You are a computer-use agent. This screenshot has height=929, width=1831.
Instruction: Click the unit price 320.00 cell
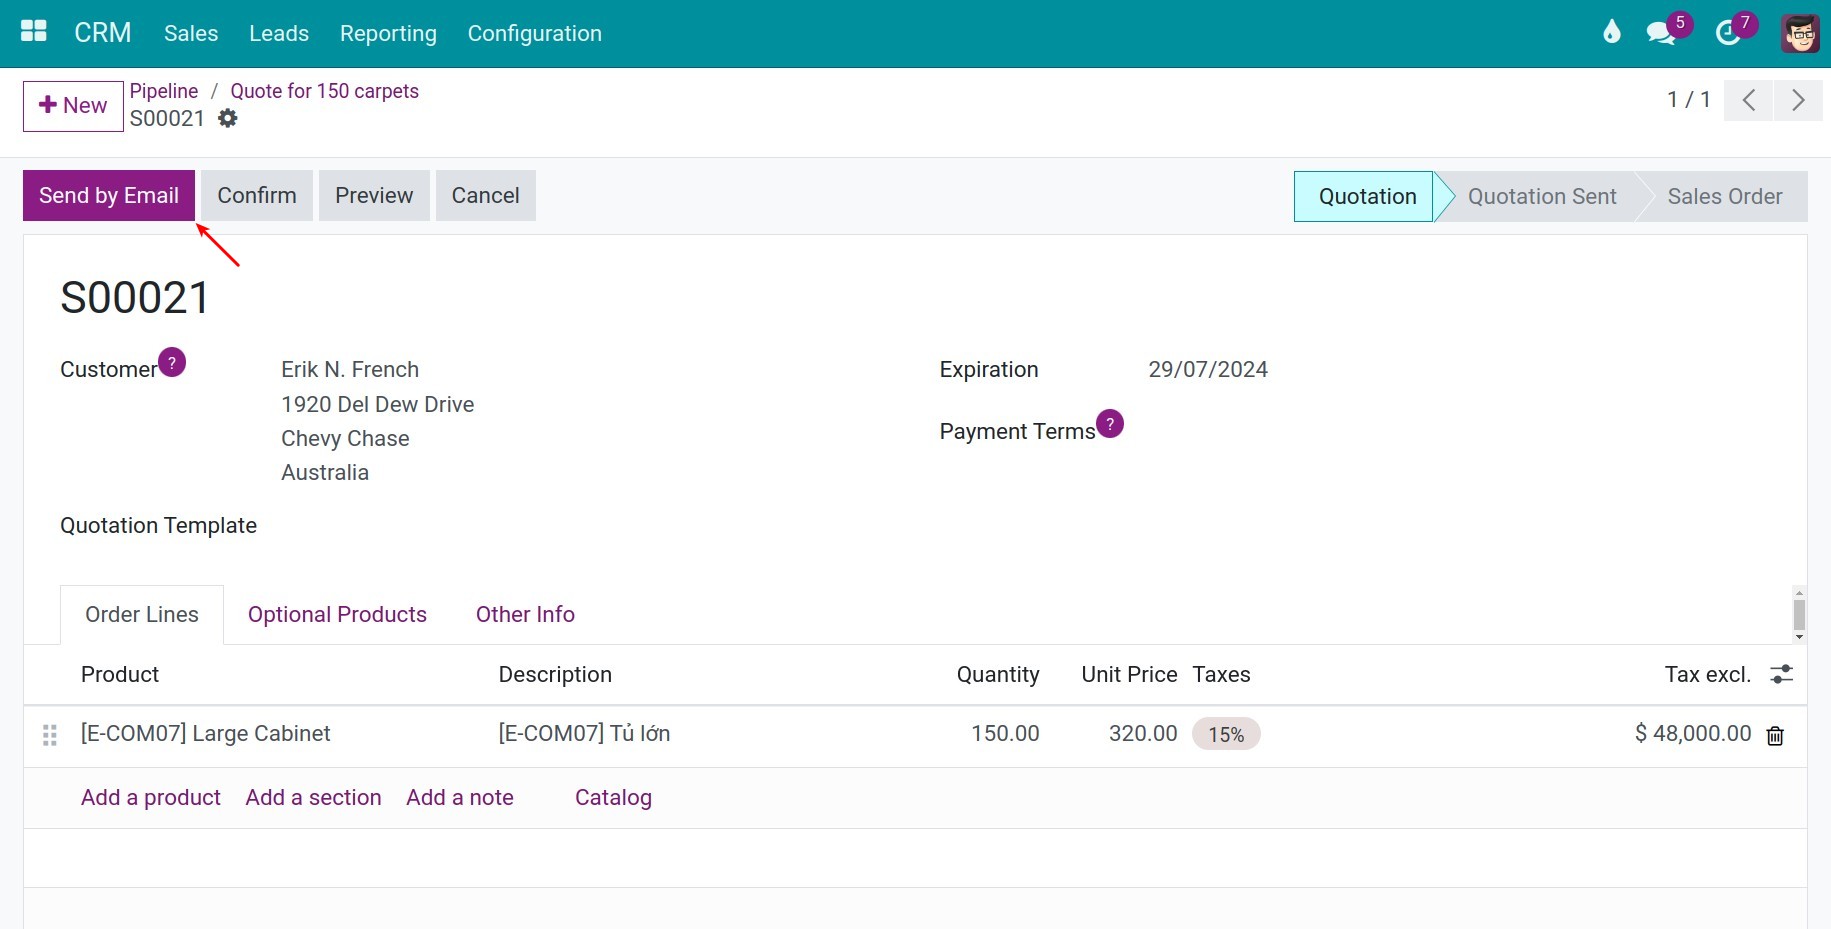click(x=1143, y=734)
